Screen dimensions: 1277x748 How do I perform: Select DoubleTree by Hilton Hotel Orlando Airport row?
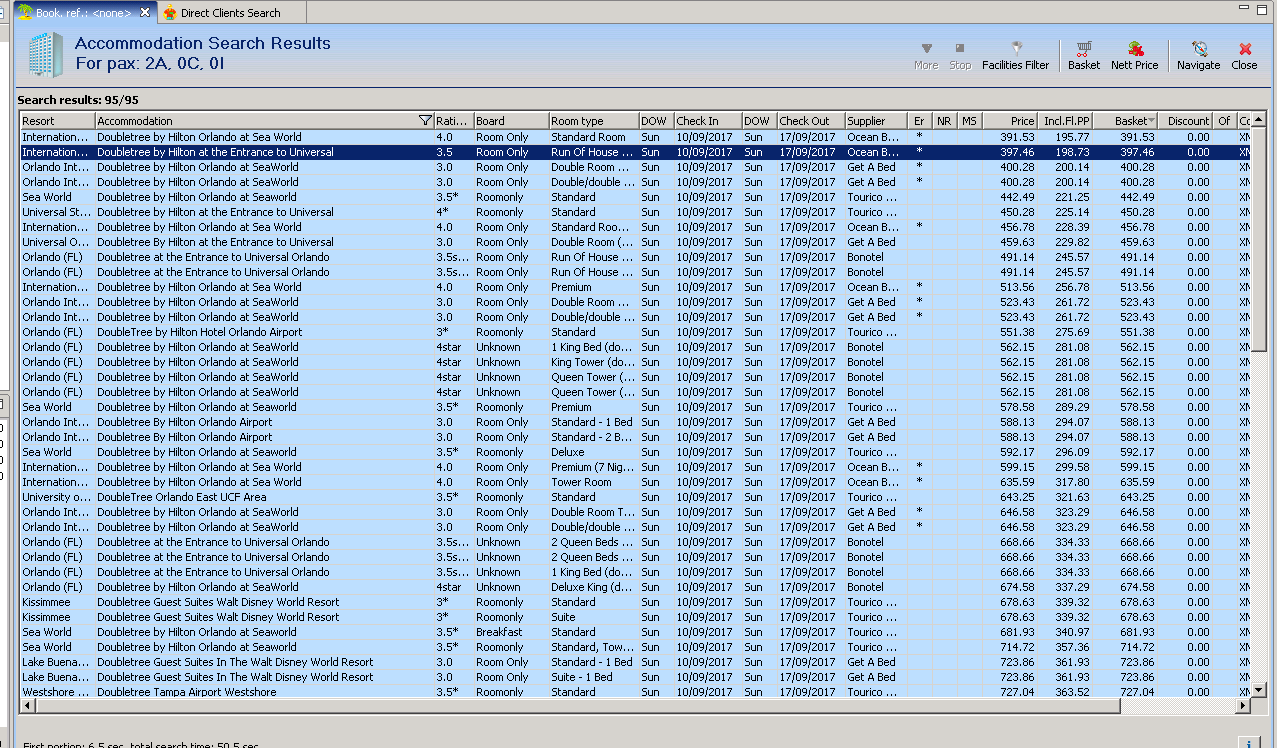[x=199, y=332]
